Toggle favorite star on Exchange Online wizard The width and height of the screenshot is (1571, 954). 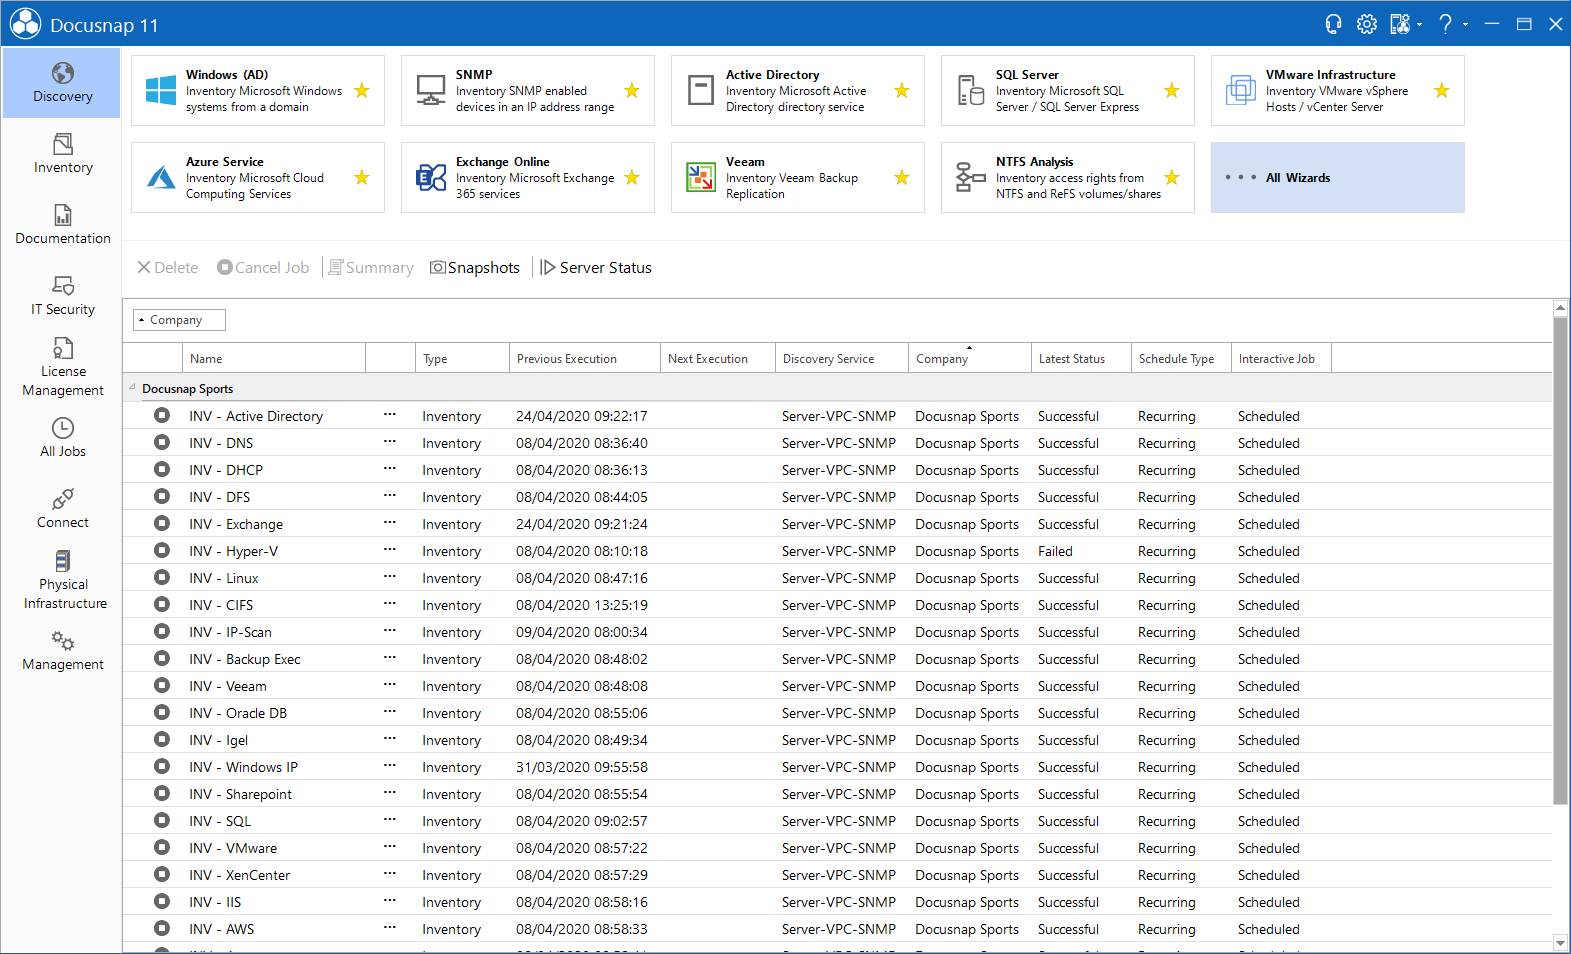(632, 177)
